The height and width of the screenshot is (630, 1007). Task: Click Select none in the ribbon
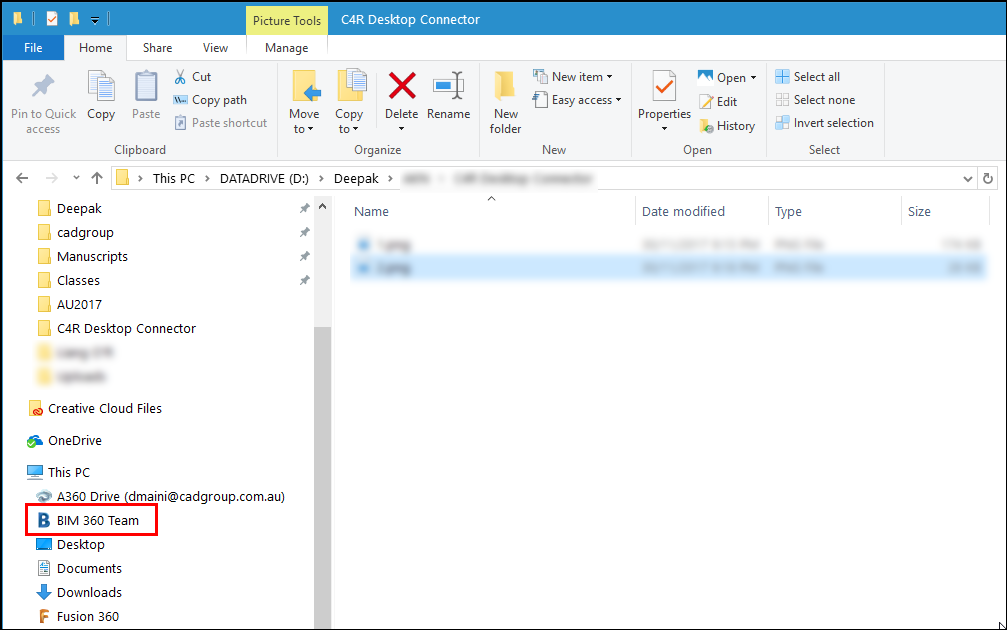pyautogui.click(x=815, y=100)
